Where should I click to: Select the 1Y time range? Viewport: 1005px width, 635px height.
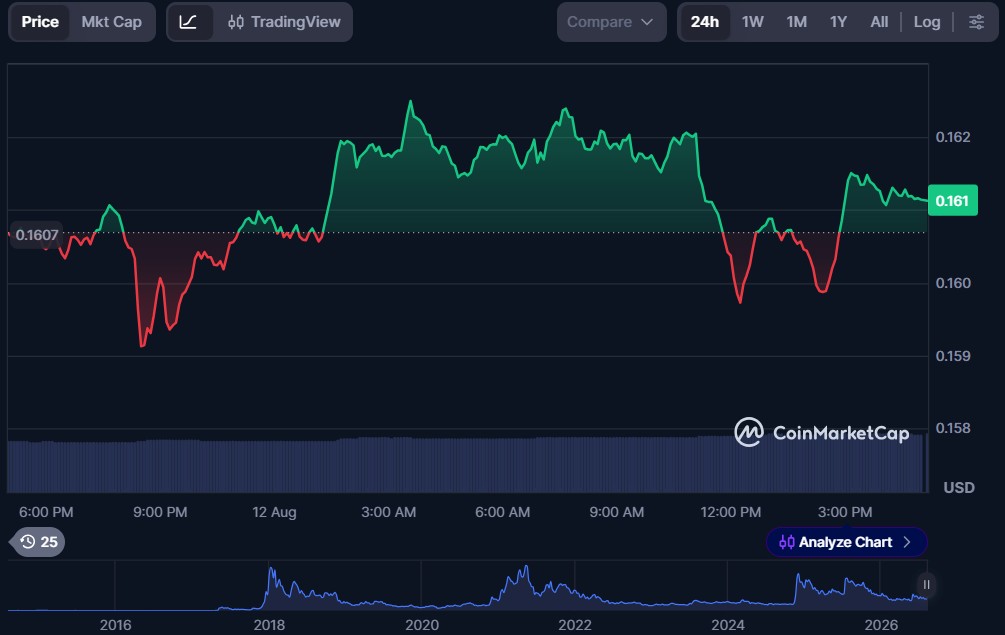(838, 22)
